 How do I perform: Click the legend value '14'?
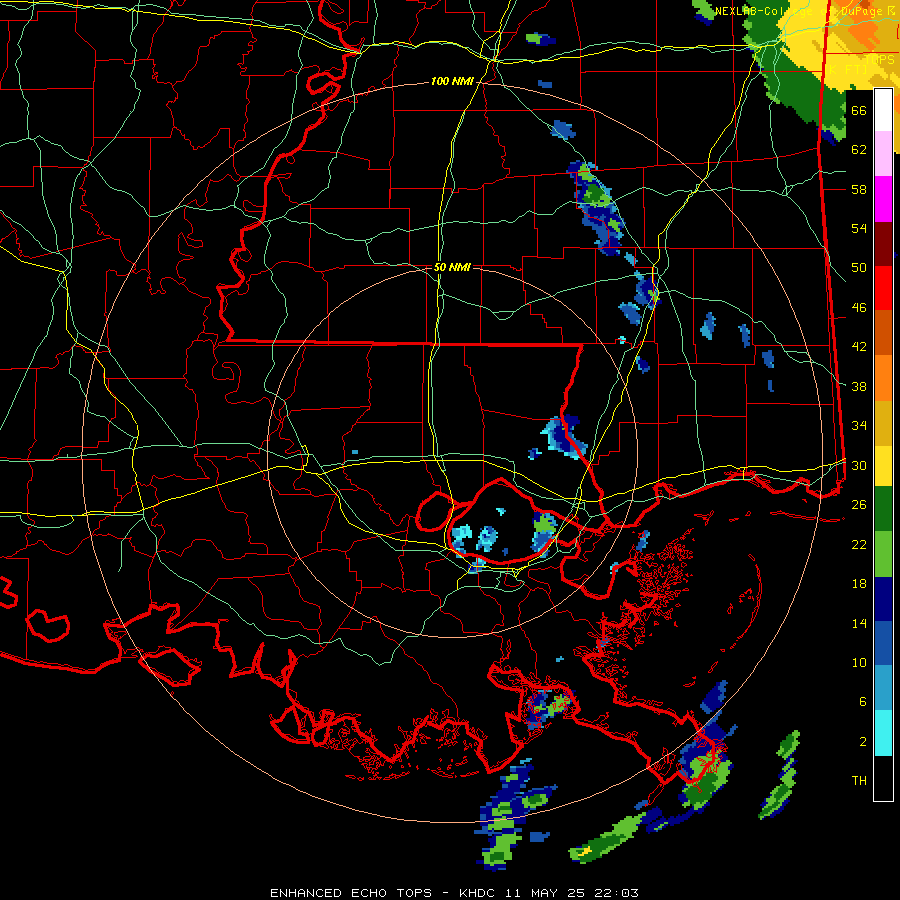coord(859,623)
